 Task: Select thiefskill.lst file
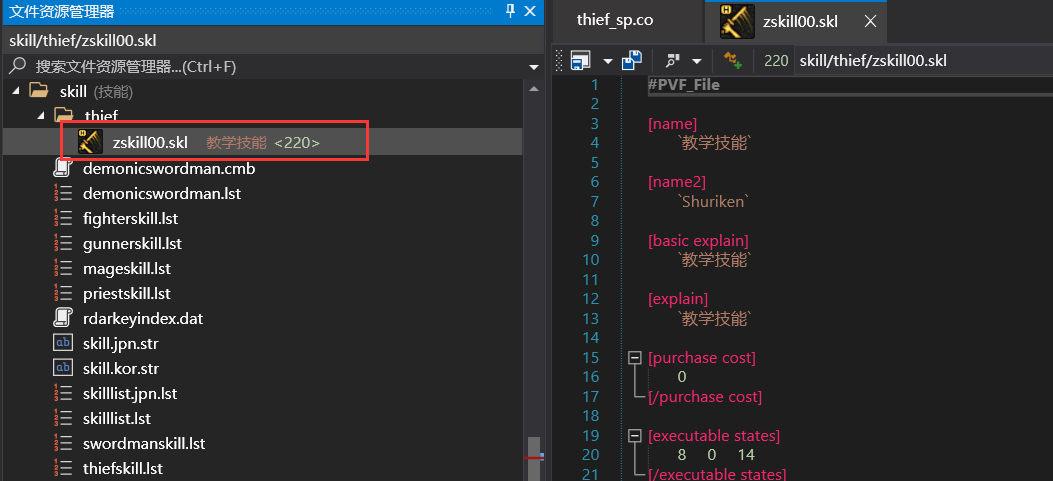pyautogui.click(x=123, y=468)
